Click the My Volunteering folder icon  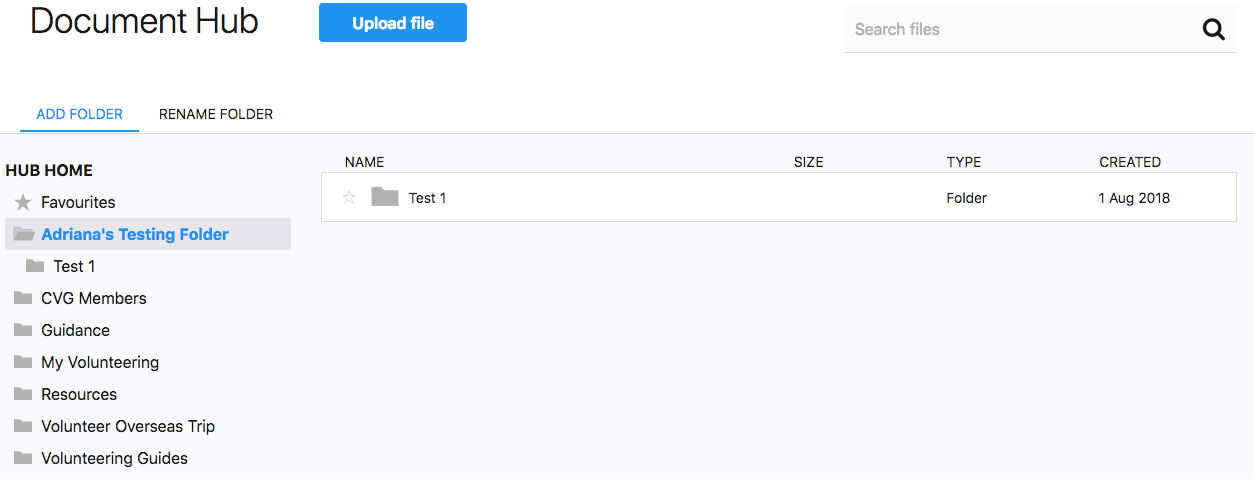click(23, 362)
